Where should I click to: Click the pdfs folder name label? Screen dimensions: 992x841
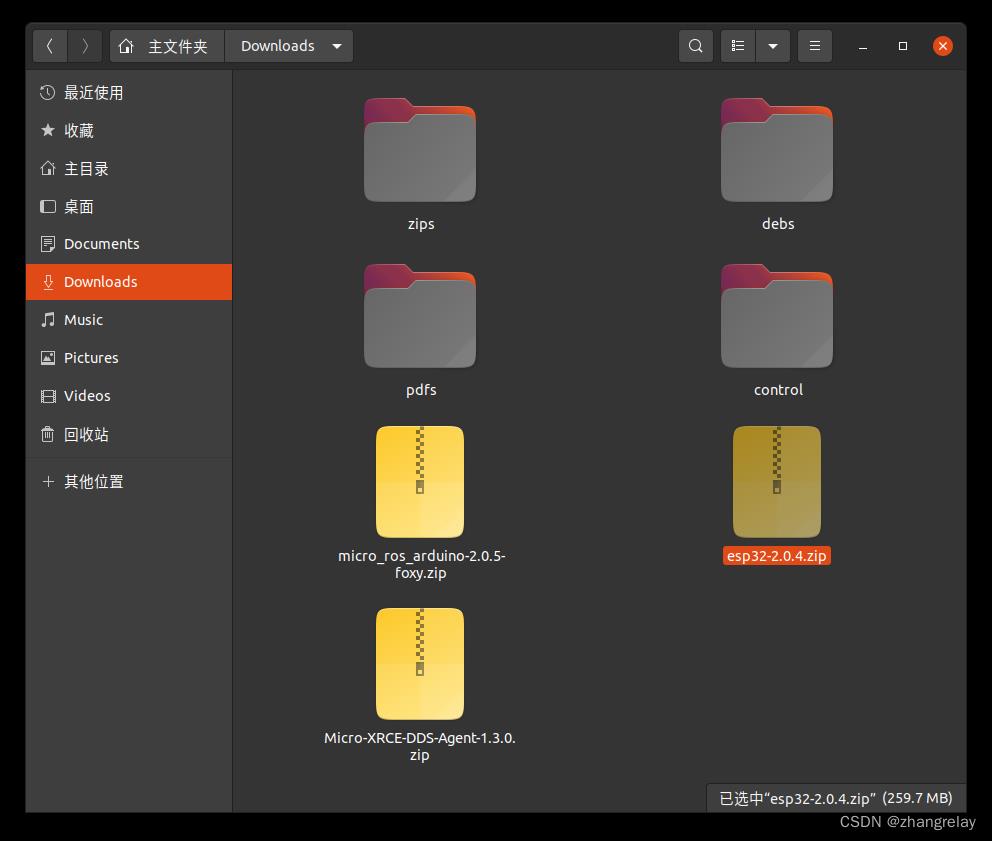tap(421, 390)
